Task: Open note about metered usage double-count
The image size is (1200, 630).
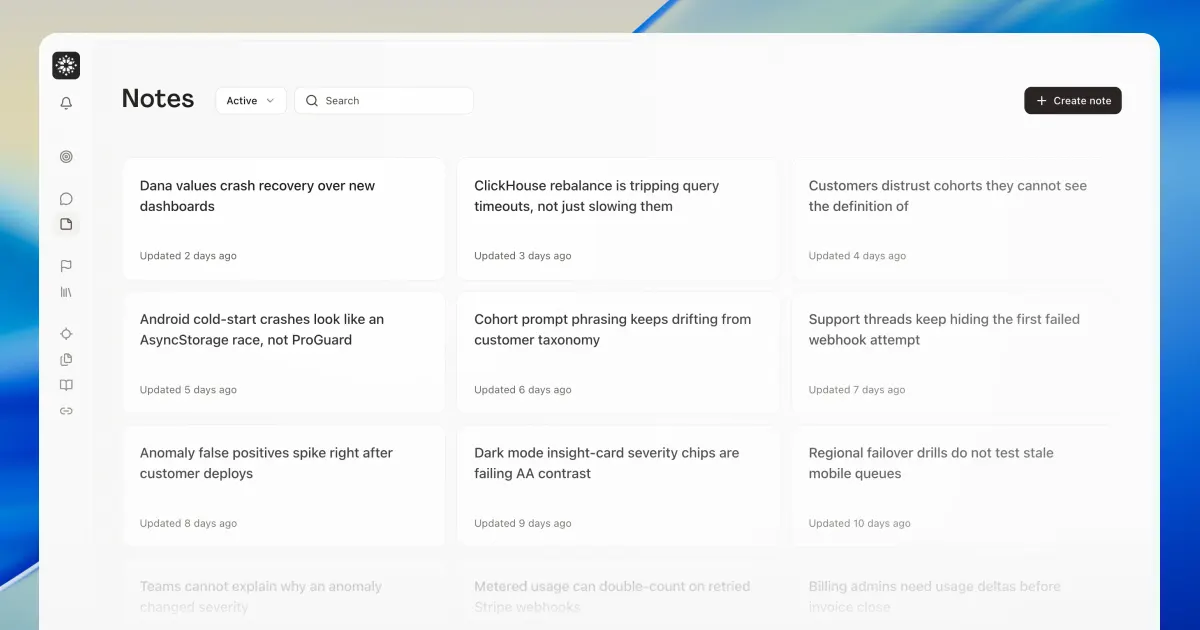Action: click(618, 596)
